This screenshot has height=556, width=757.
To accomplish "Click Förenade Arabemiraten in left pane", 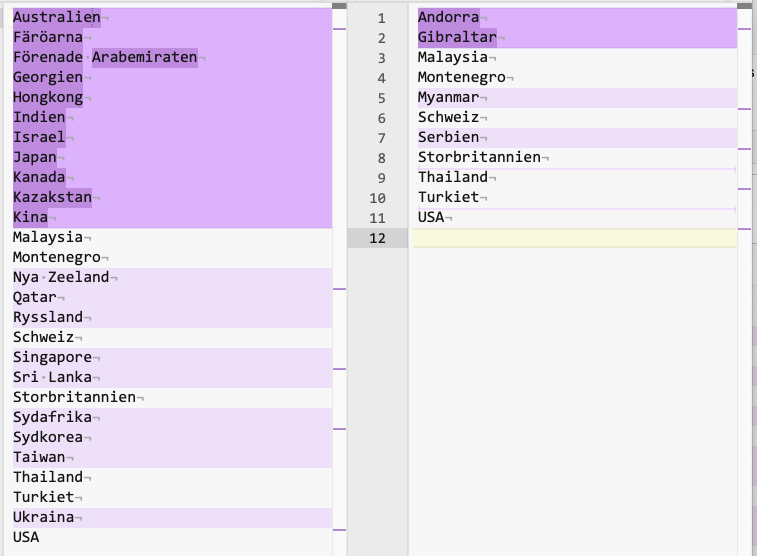I will tap(105, 57).
